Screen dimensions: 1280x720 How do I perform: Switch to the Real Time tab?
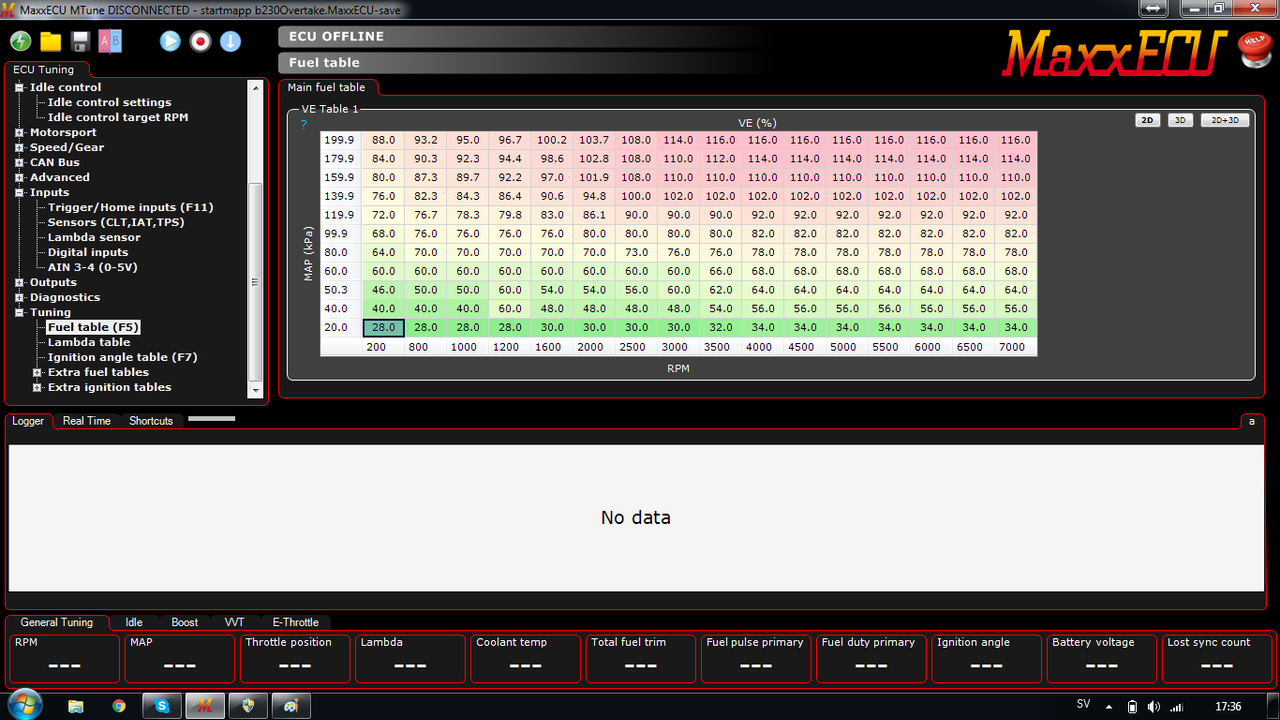pyautogui.click(x=87, y=421)
